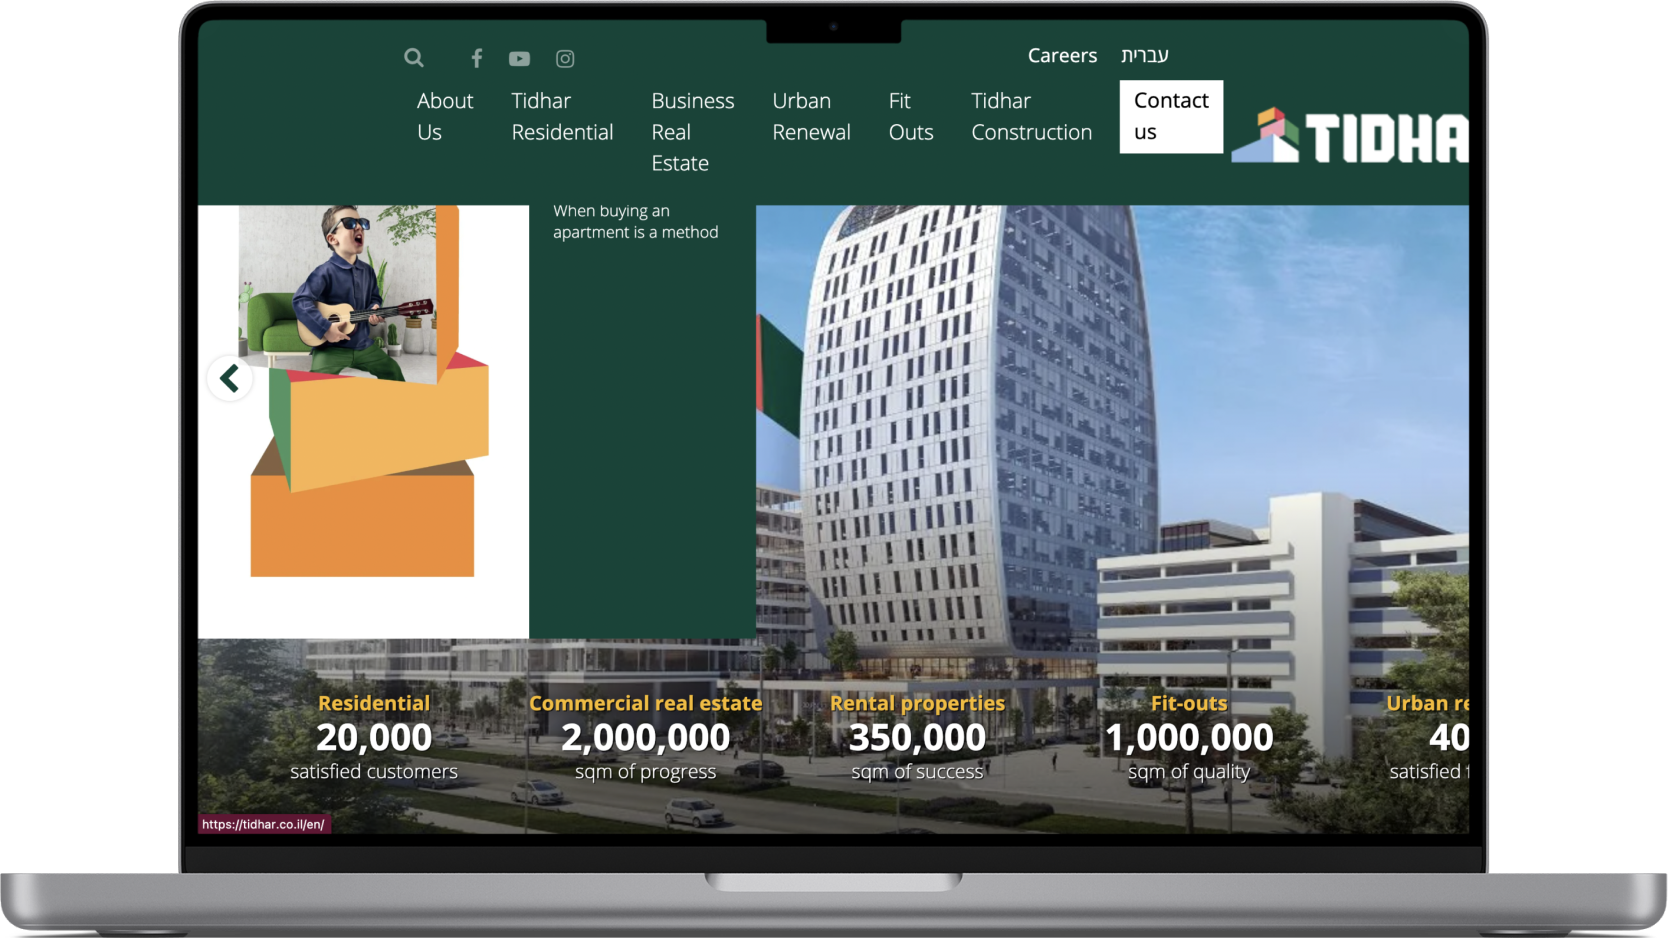Screen dimensions: 1668x938
Task: Click the Fit-outs statistic heading
Action: pyautogui.click(x=1189, y=703)
